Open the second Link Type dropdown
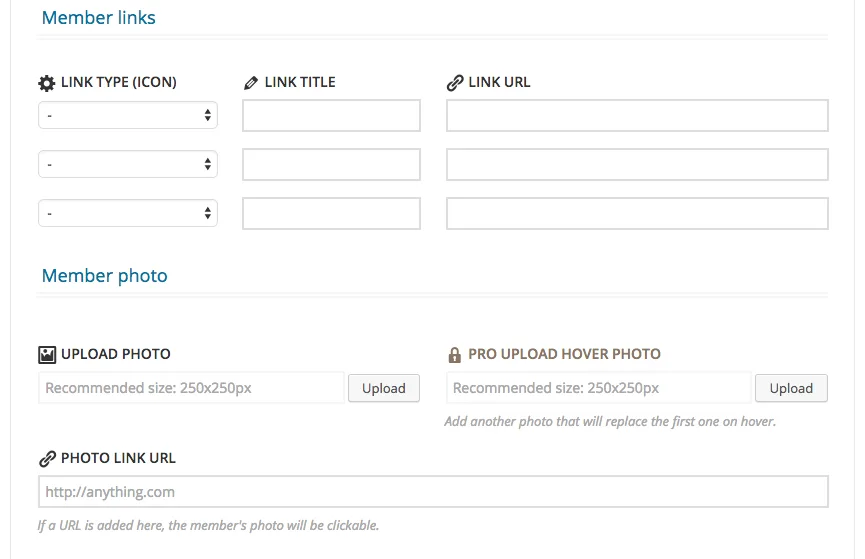 [x=128, y=164]
